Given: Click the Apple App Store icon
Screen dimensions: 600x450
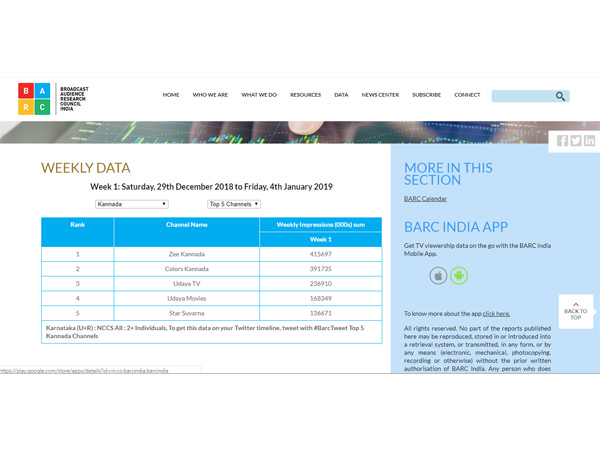Looking at the screenshot, I should (x=438, y=275).
